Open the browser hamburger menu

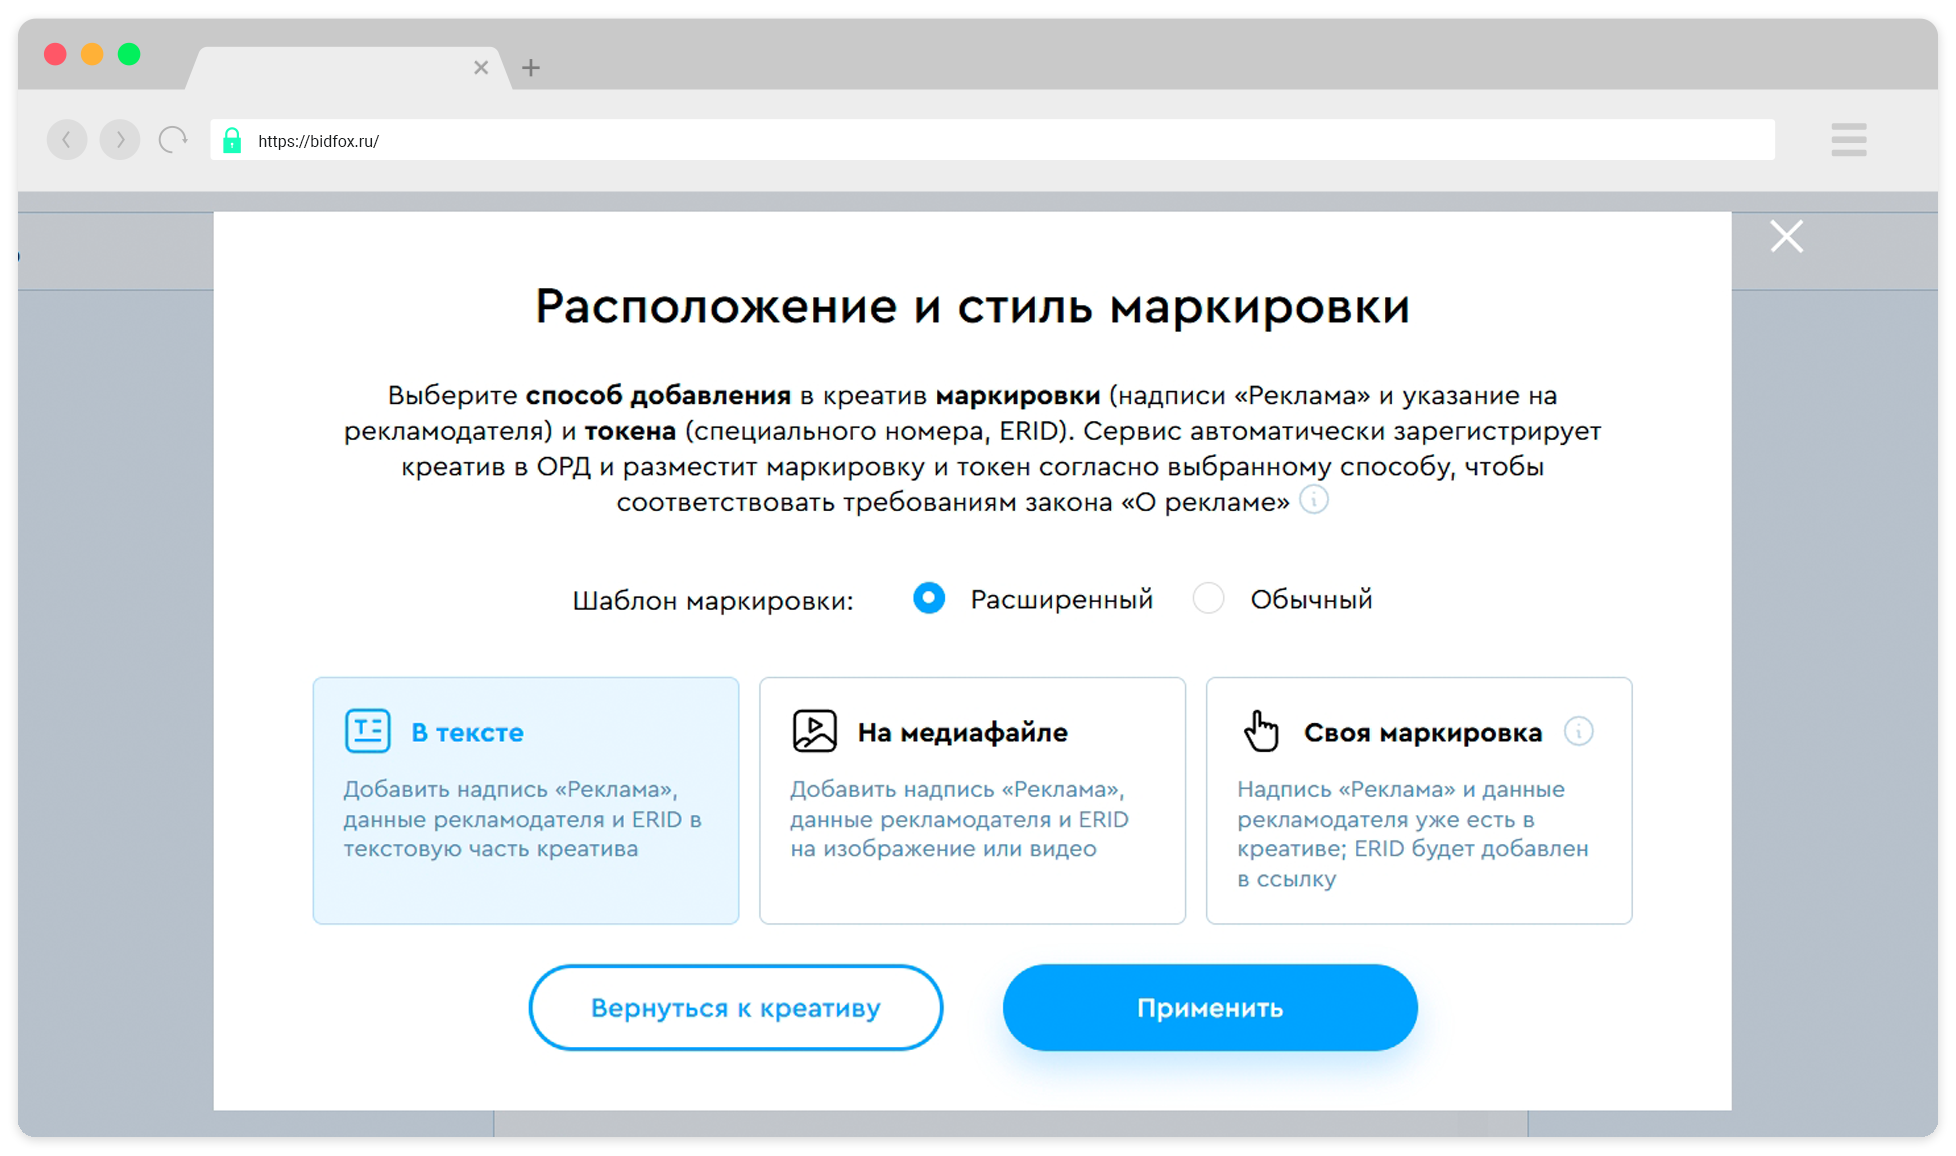click(1848, 140)
